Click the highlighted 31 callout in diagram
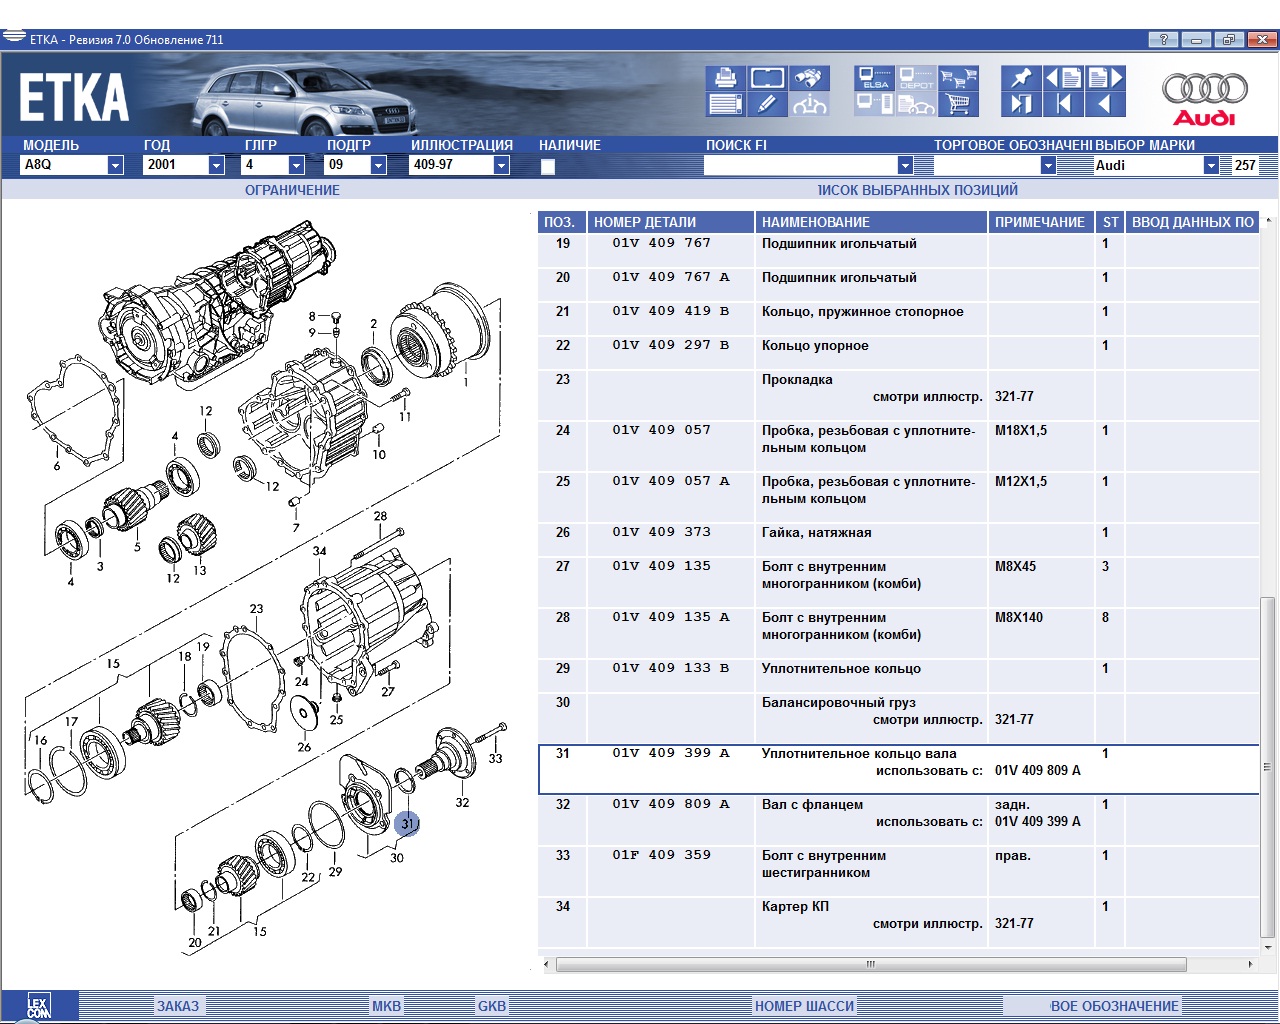This screenshot has width=1280, height=1024. click(407, 823)
